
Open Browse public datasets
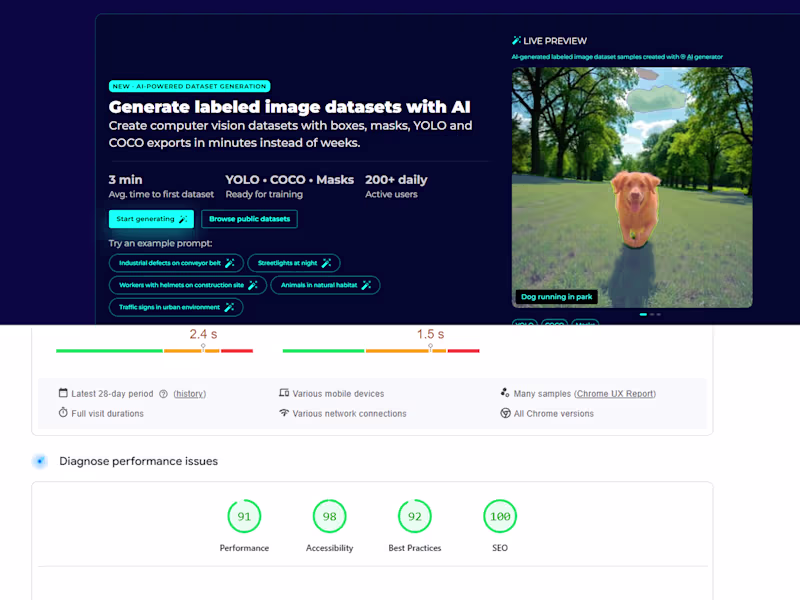(249, 219)
